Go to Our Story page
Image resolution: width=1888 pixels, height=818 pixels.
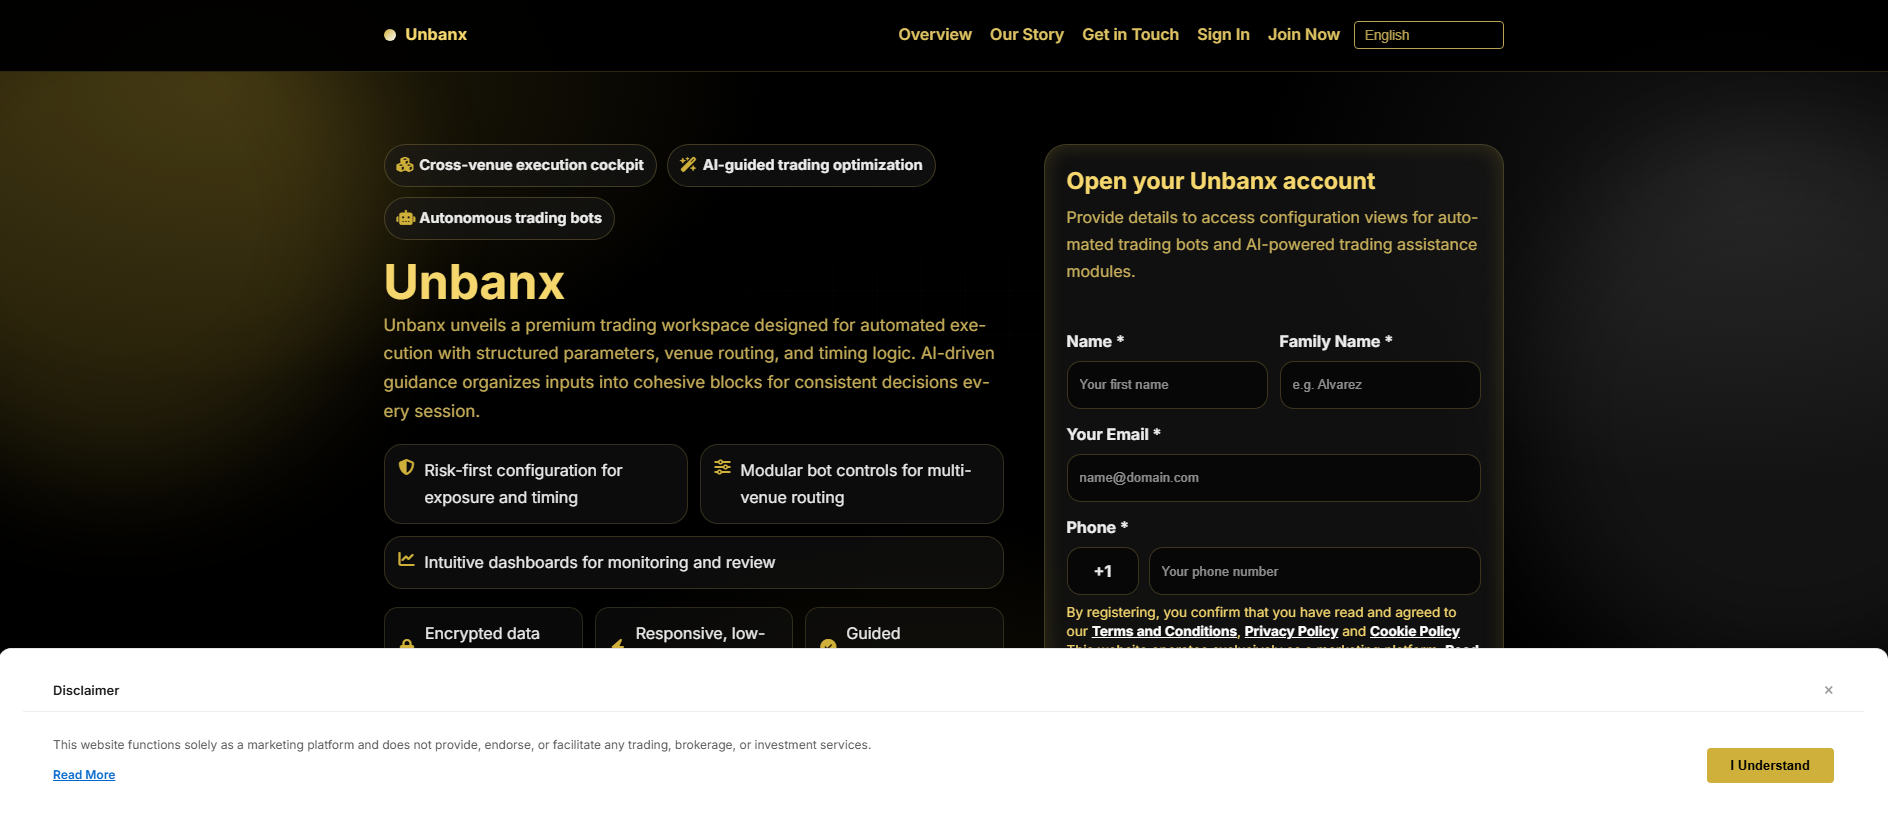(1027, 35)
